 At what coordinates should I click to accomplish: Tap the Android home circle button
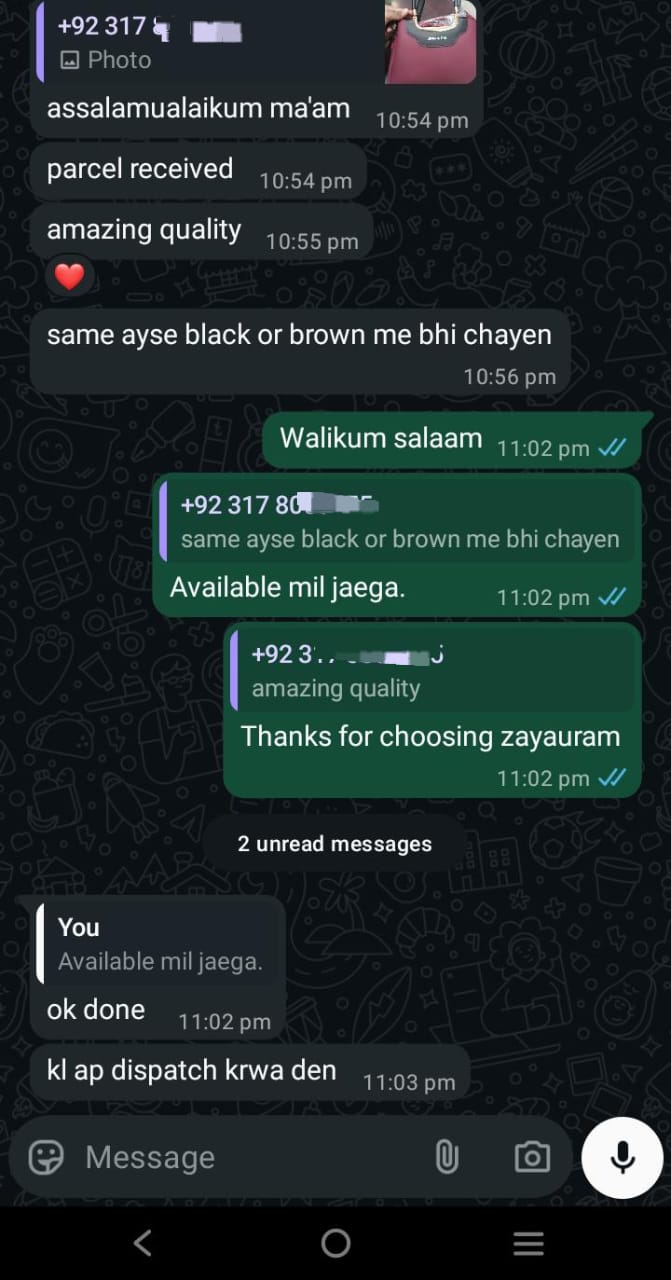(336, 1243)
